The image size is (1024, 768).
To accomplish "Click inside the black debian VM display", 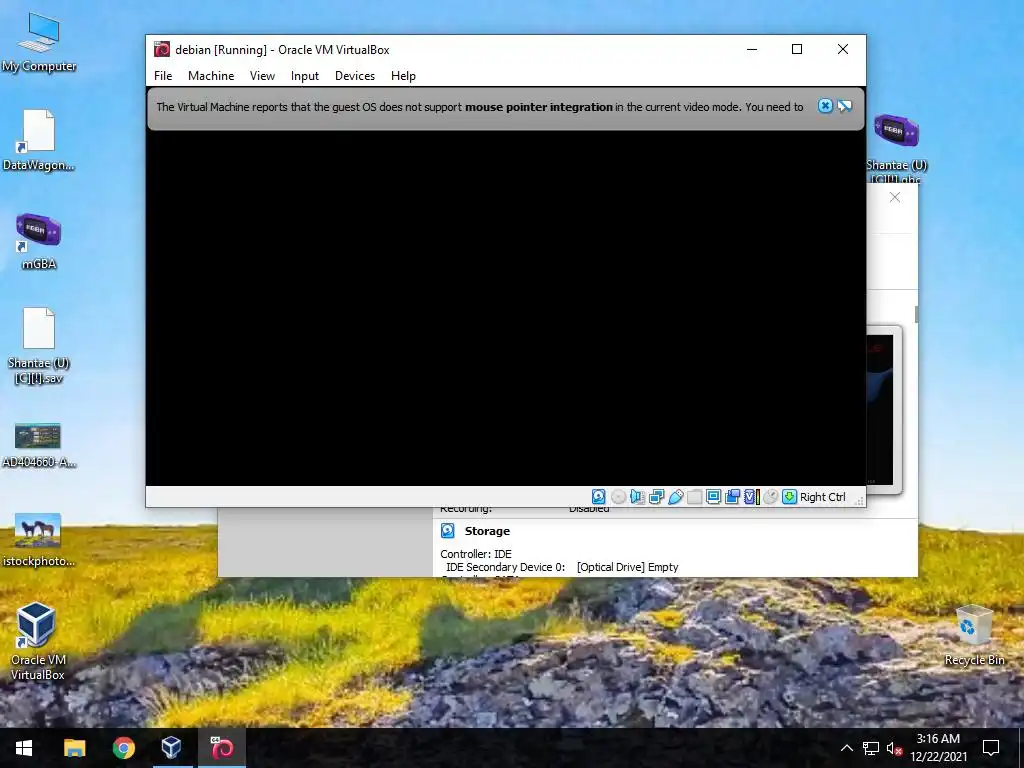I will (x=505, y=307).
